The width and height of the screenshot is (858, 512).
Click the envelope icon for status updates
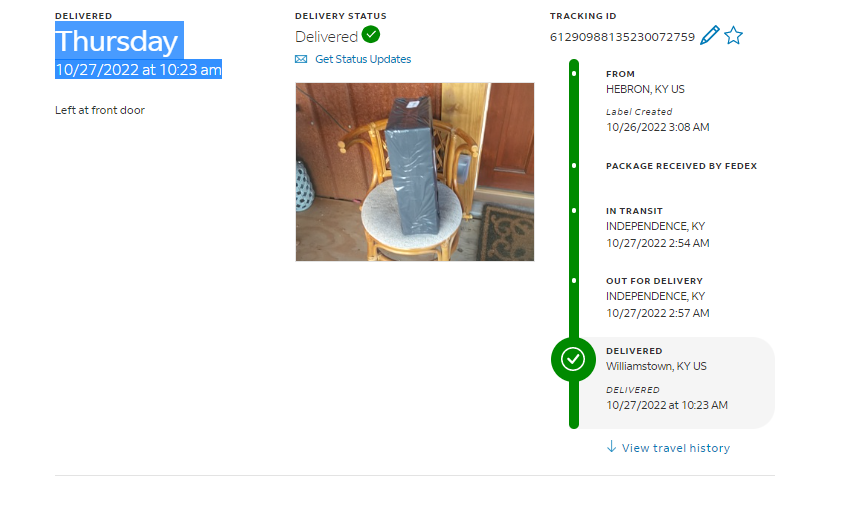301,59
